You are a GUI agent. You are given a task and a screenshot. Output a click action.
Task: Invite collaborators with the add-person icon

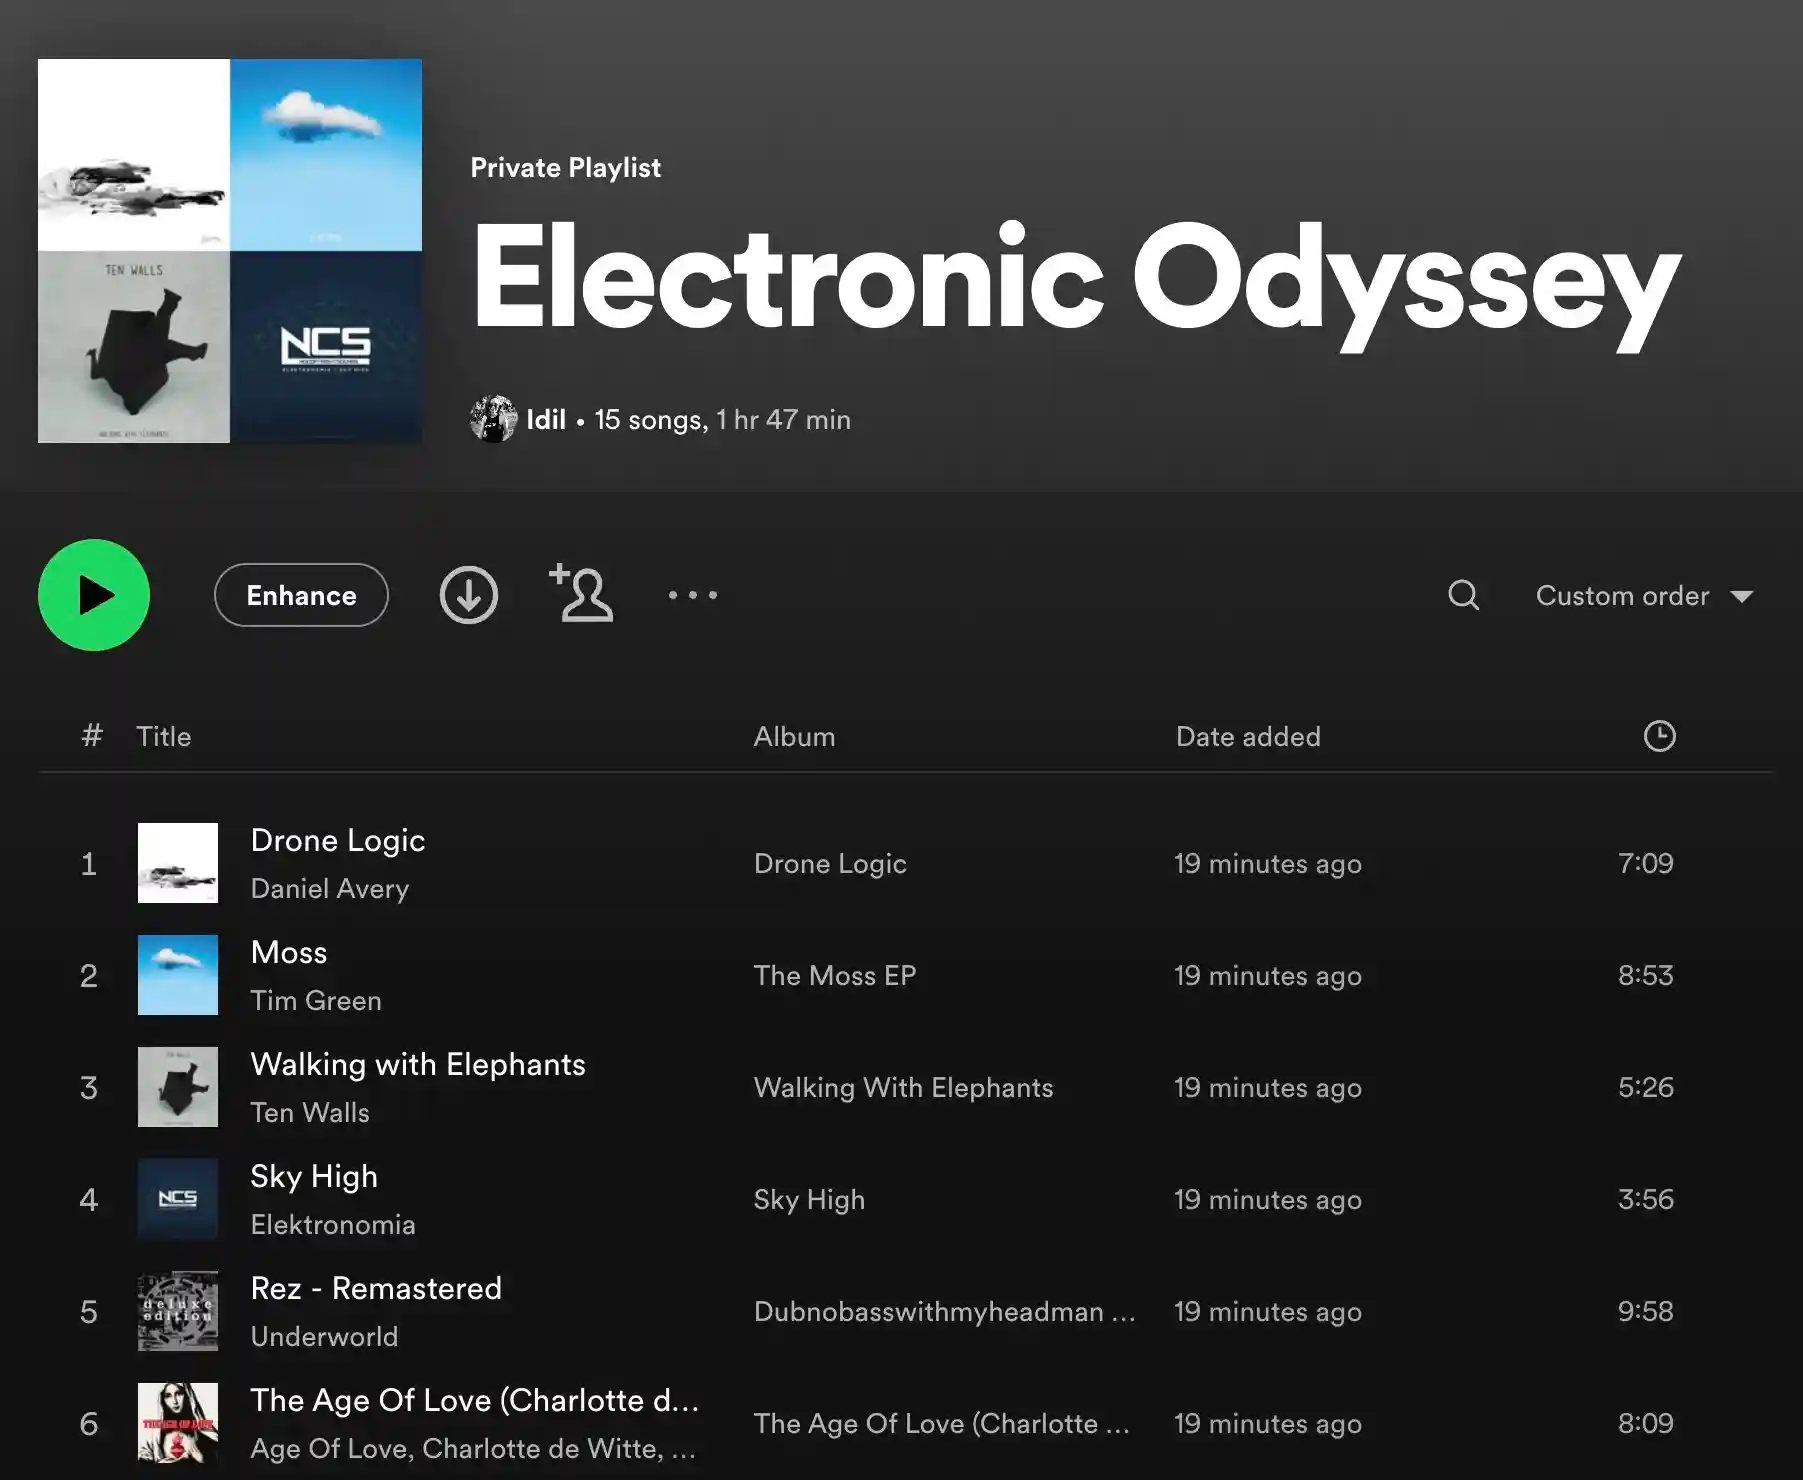pos(581,593)
